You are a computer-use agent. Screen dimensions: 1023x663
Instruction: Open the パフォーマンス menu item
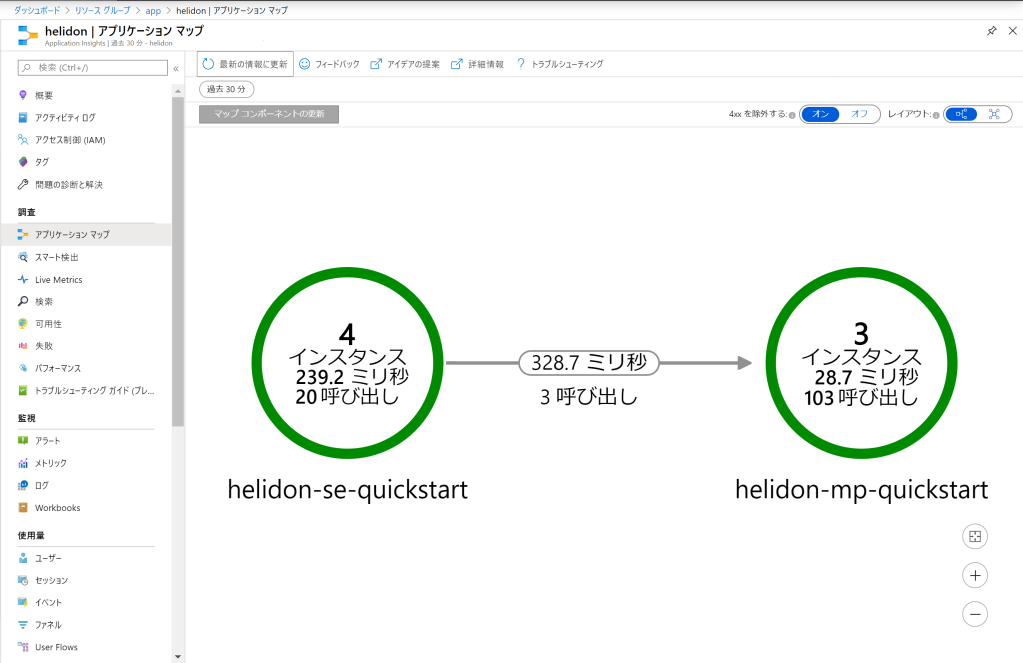pyautogui.click(x=58, y=368)
